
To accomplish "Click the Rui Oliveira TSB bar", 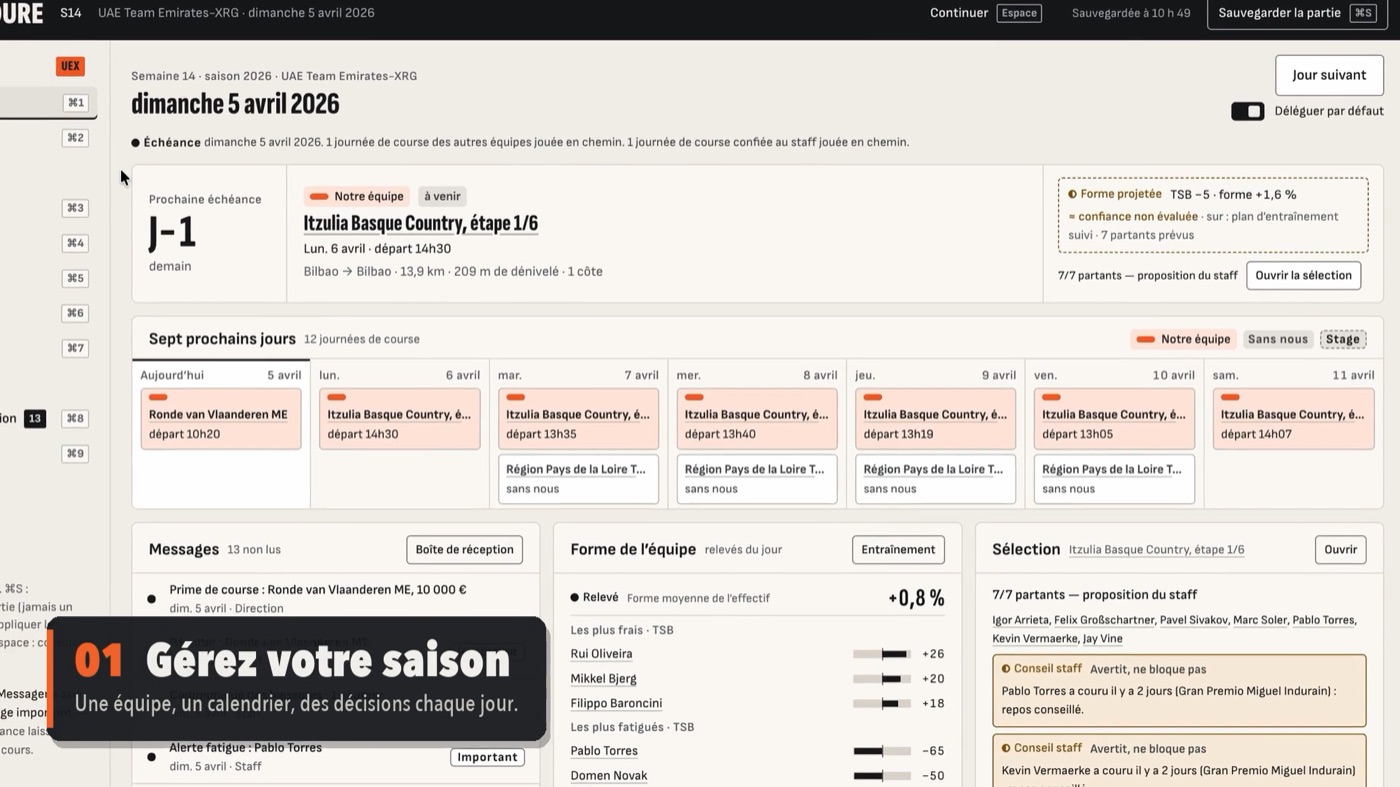I will pos(882,654).
